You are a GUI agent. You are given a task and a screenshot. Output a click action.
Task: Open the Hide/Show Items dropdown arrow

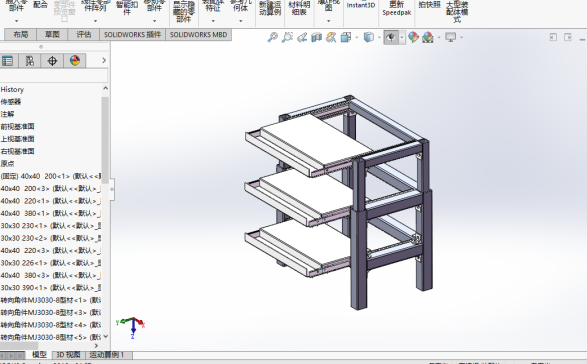402,37
